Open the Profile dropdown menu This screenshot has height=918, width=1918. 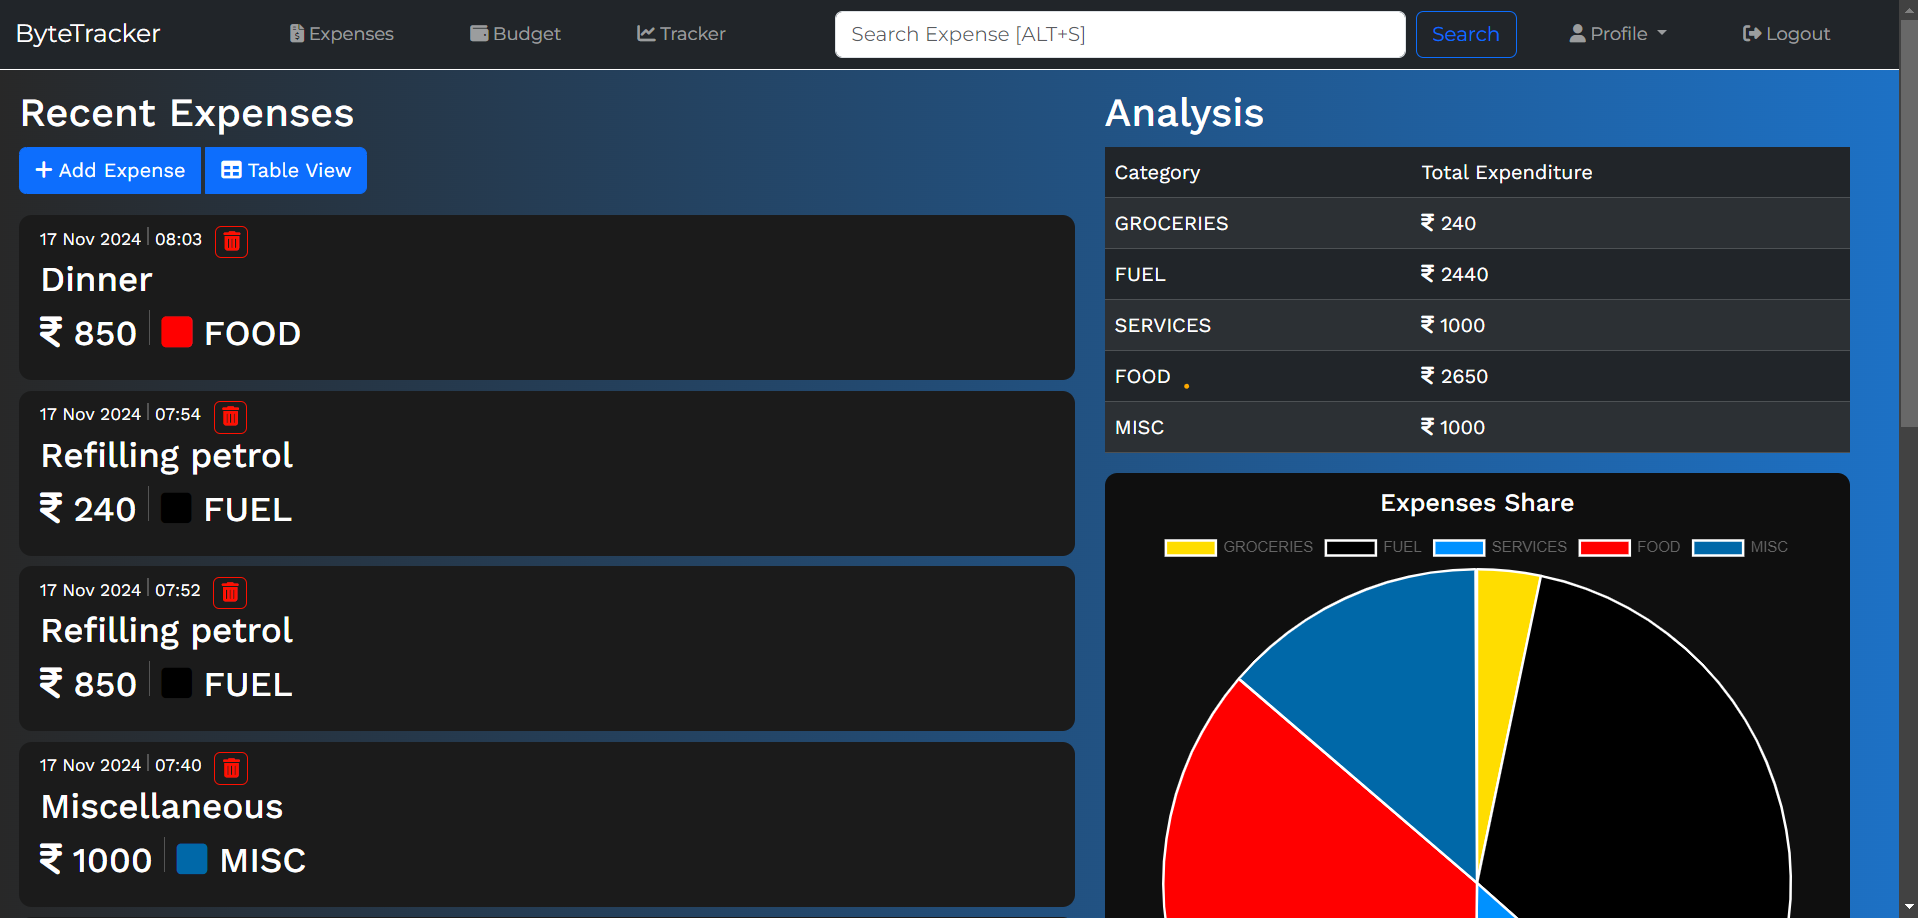click(x=1618, y=34)
